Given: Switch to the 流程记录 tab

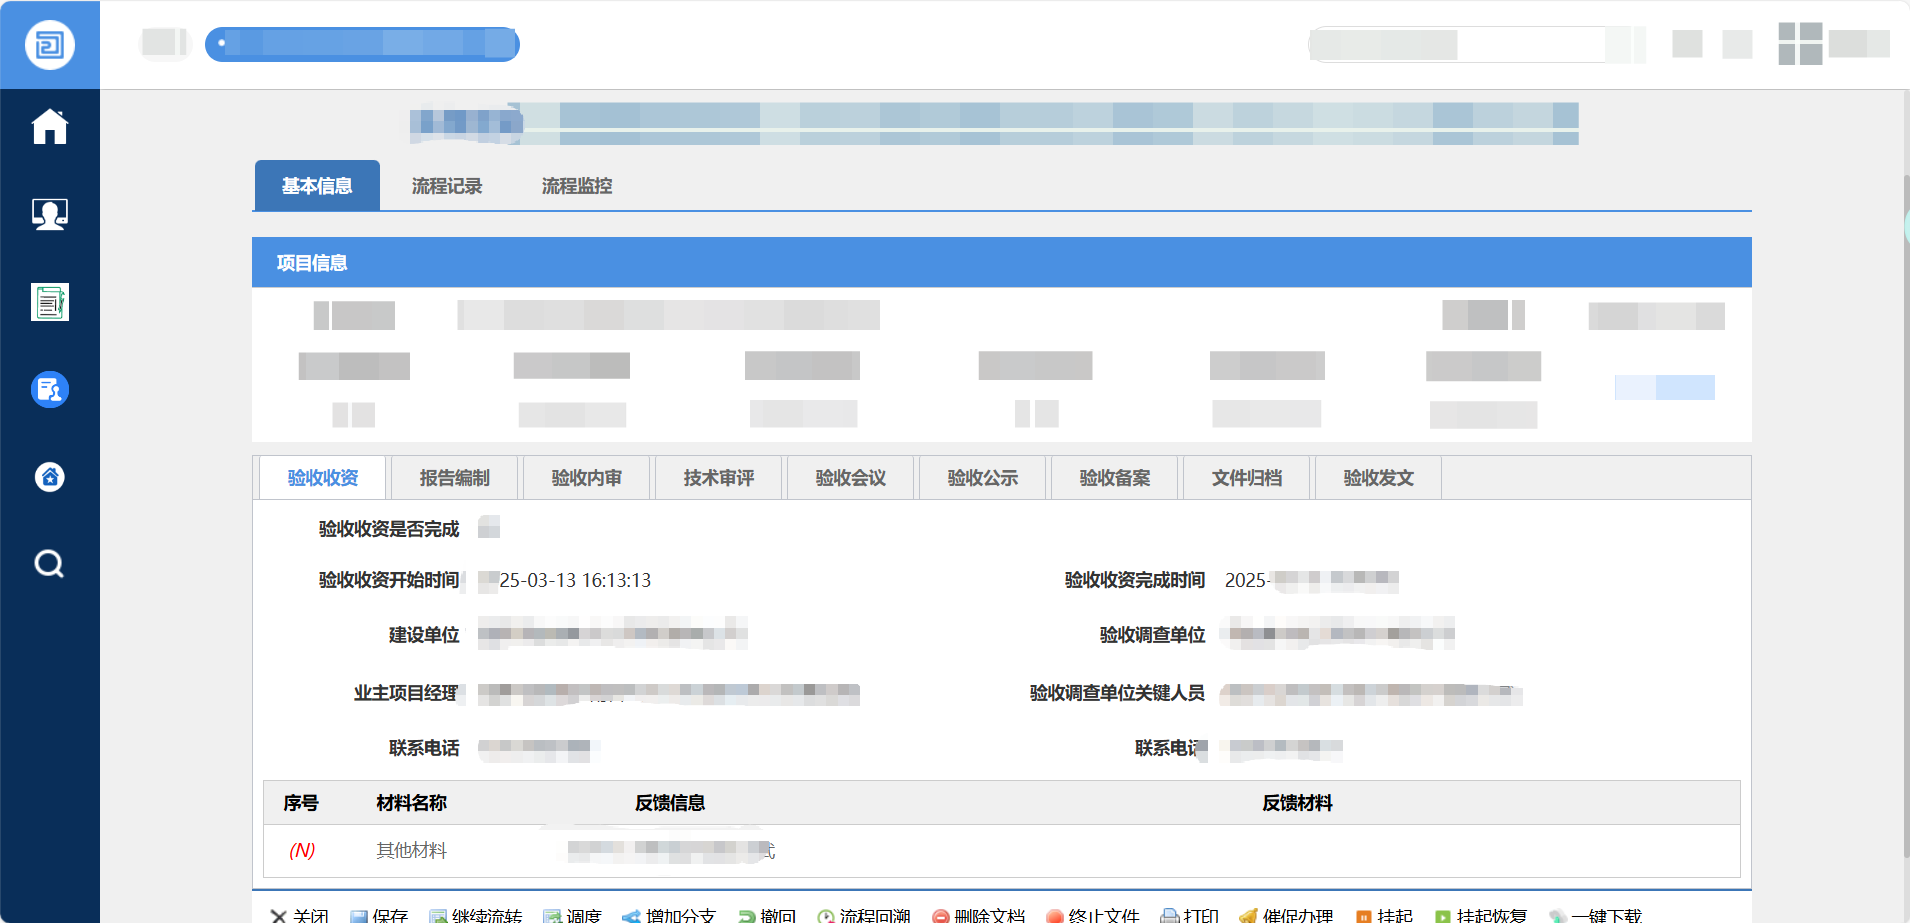Looking at the screenshot, I should coord(447,186).
